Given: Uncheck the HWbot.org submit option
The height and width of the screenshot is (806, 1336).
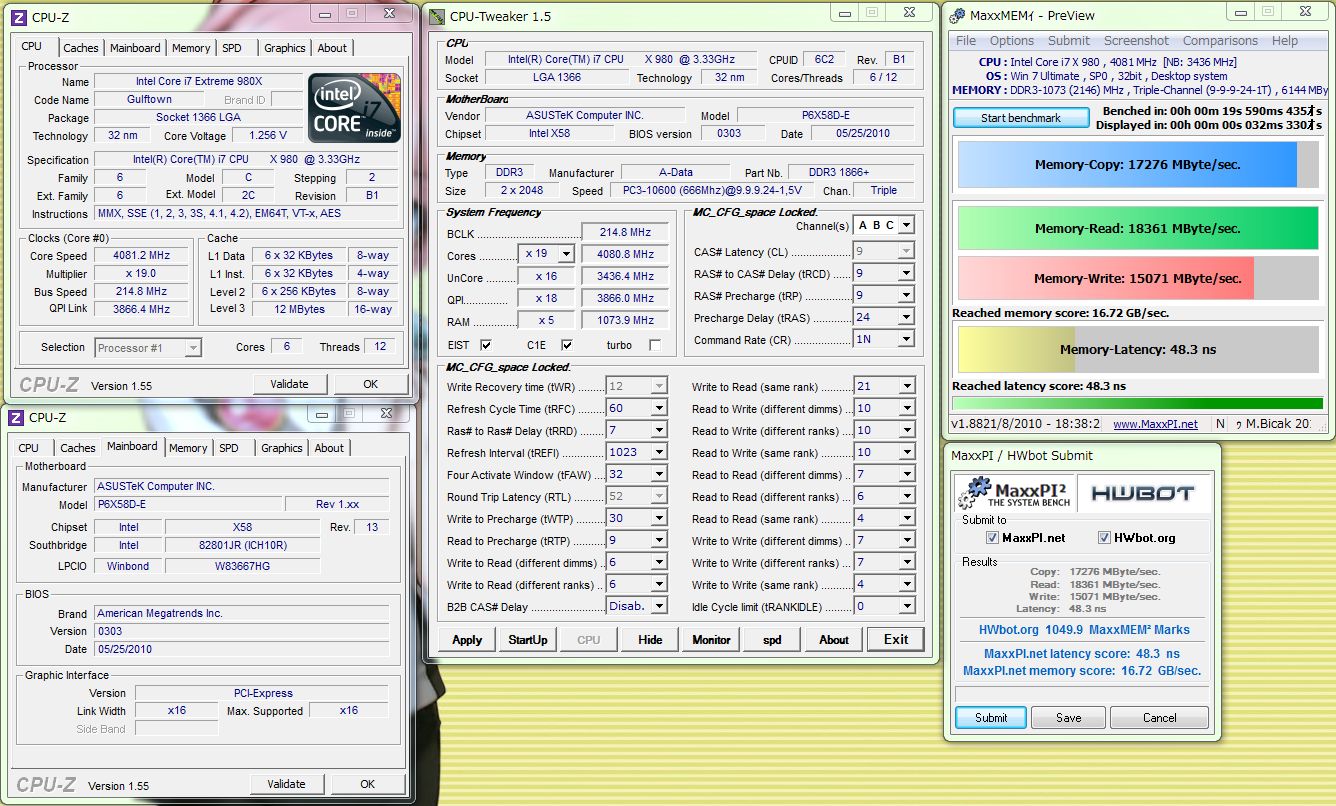Looking at the screenshot, I should pos(1105,538).
